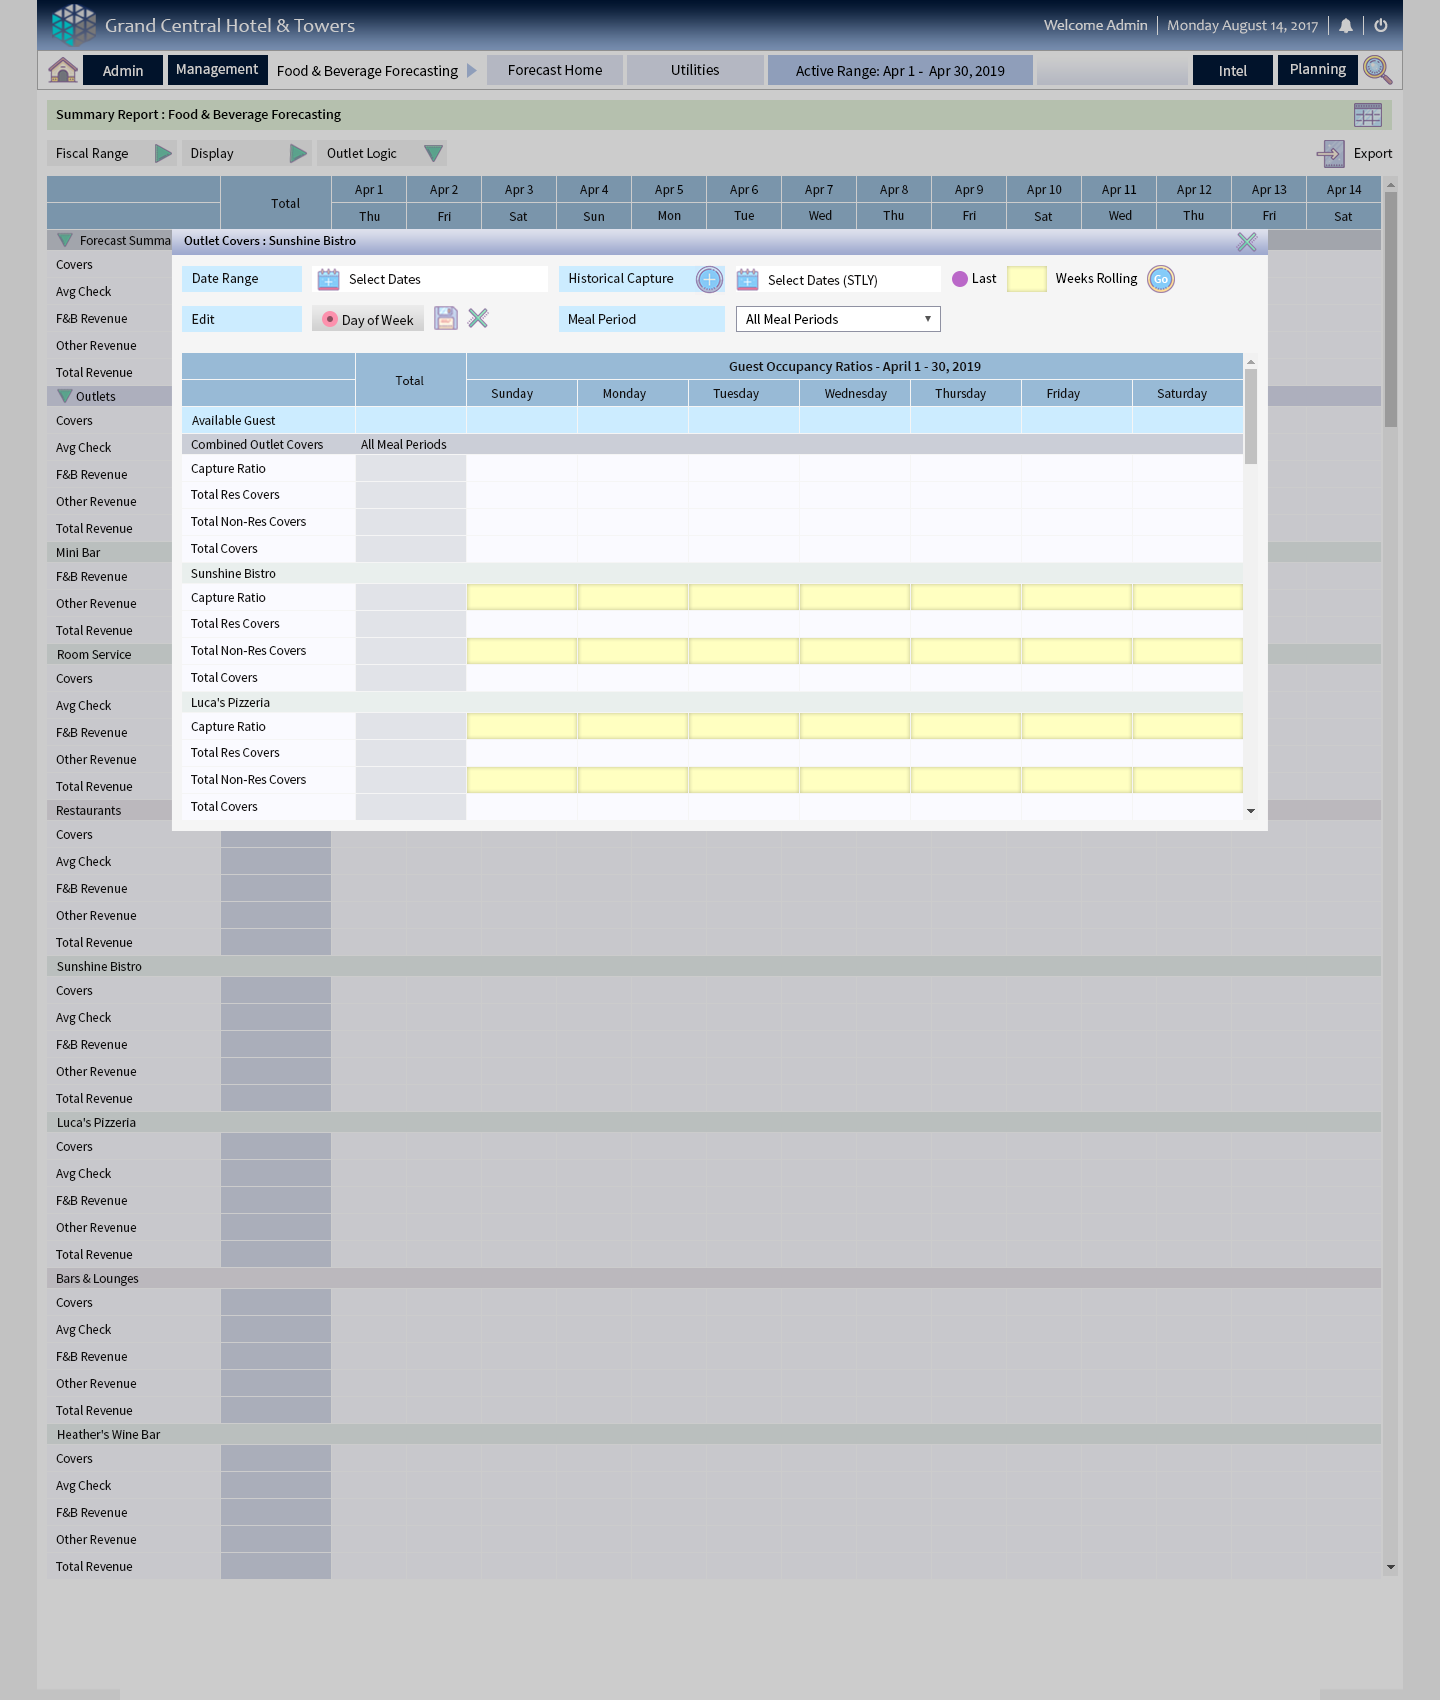Open the All Meal Periods dropdown
Screen dimensions: 1440x1700
coord(838,319)
